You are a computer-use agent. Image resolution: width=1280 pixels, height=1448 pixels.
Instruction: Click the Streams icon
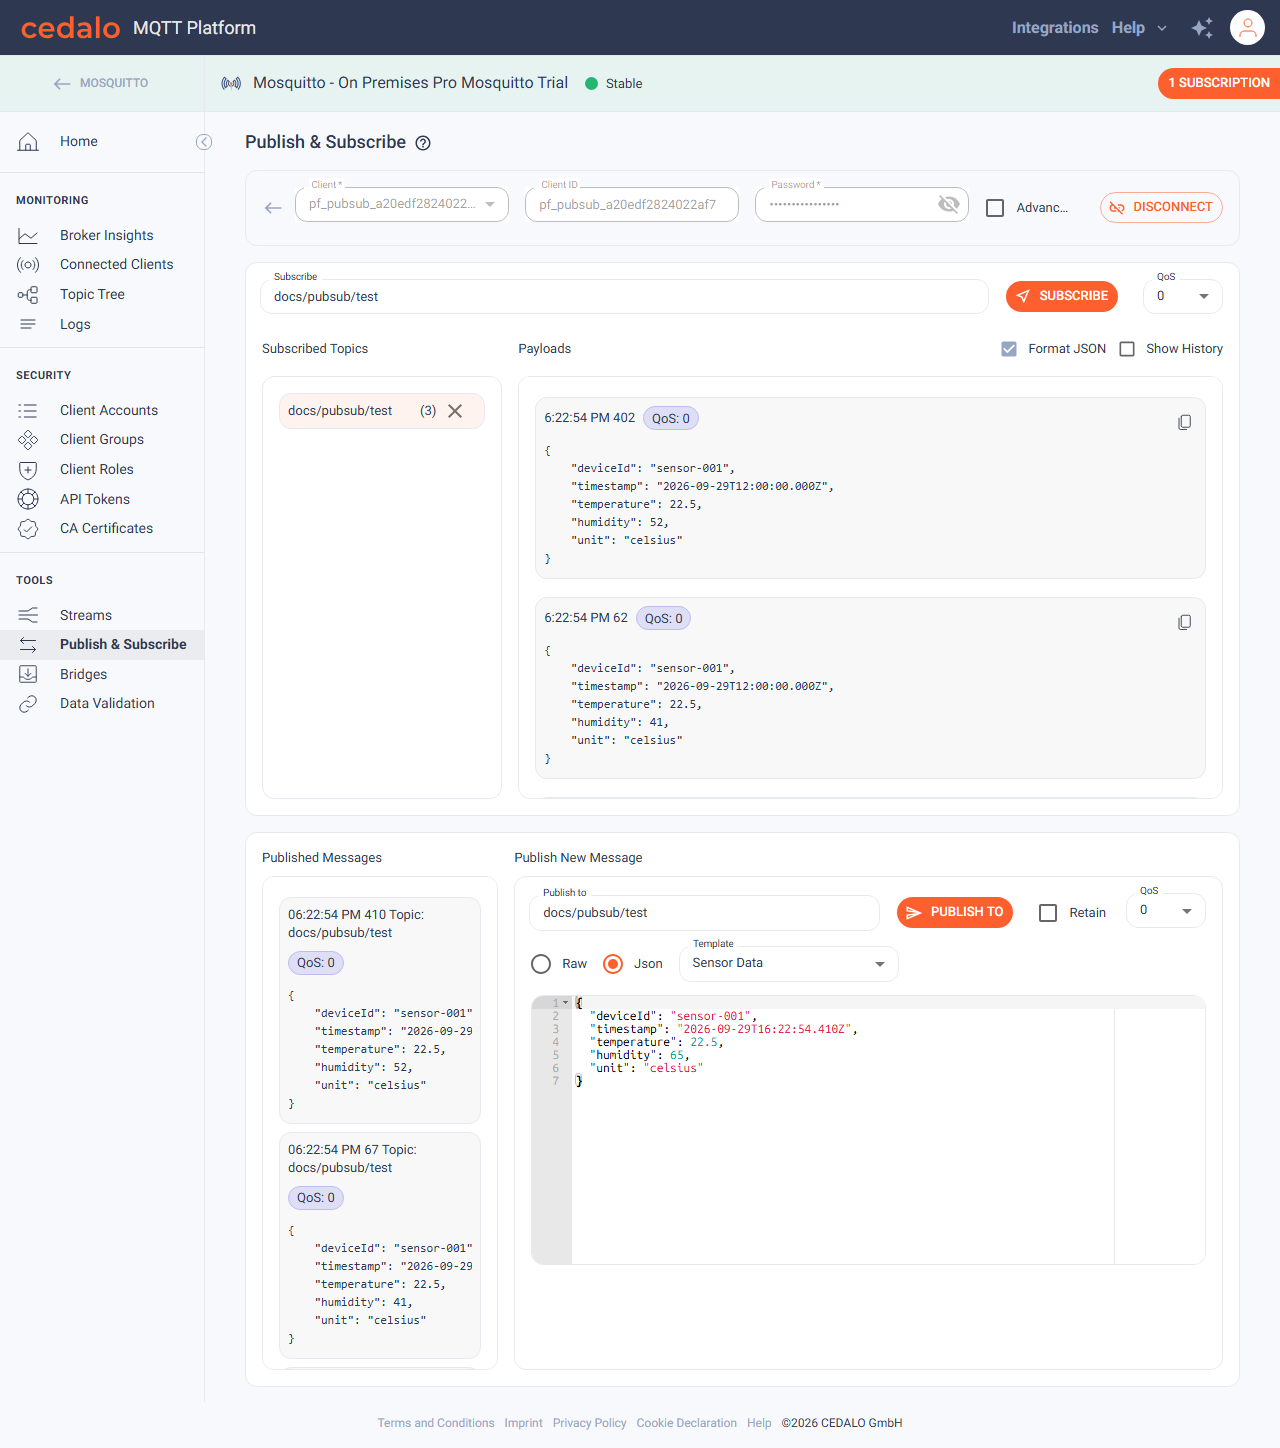coord(28,615)
